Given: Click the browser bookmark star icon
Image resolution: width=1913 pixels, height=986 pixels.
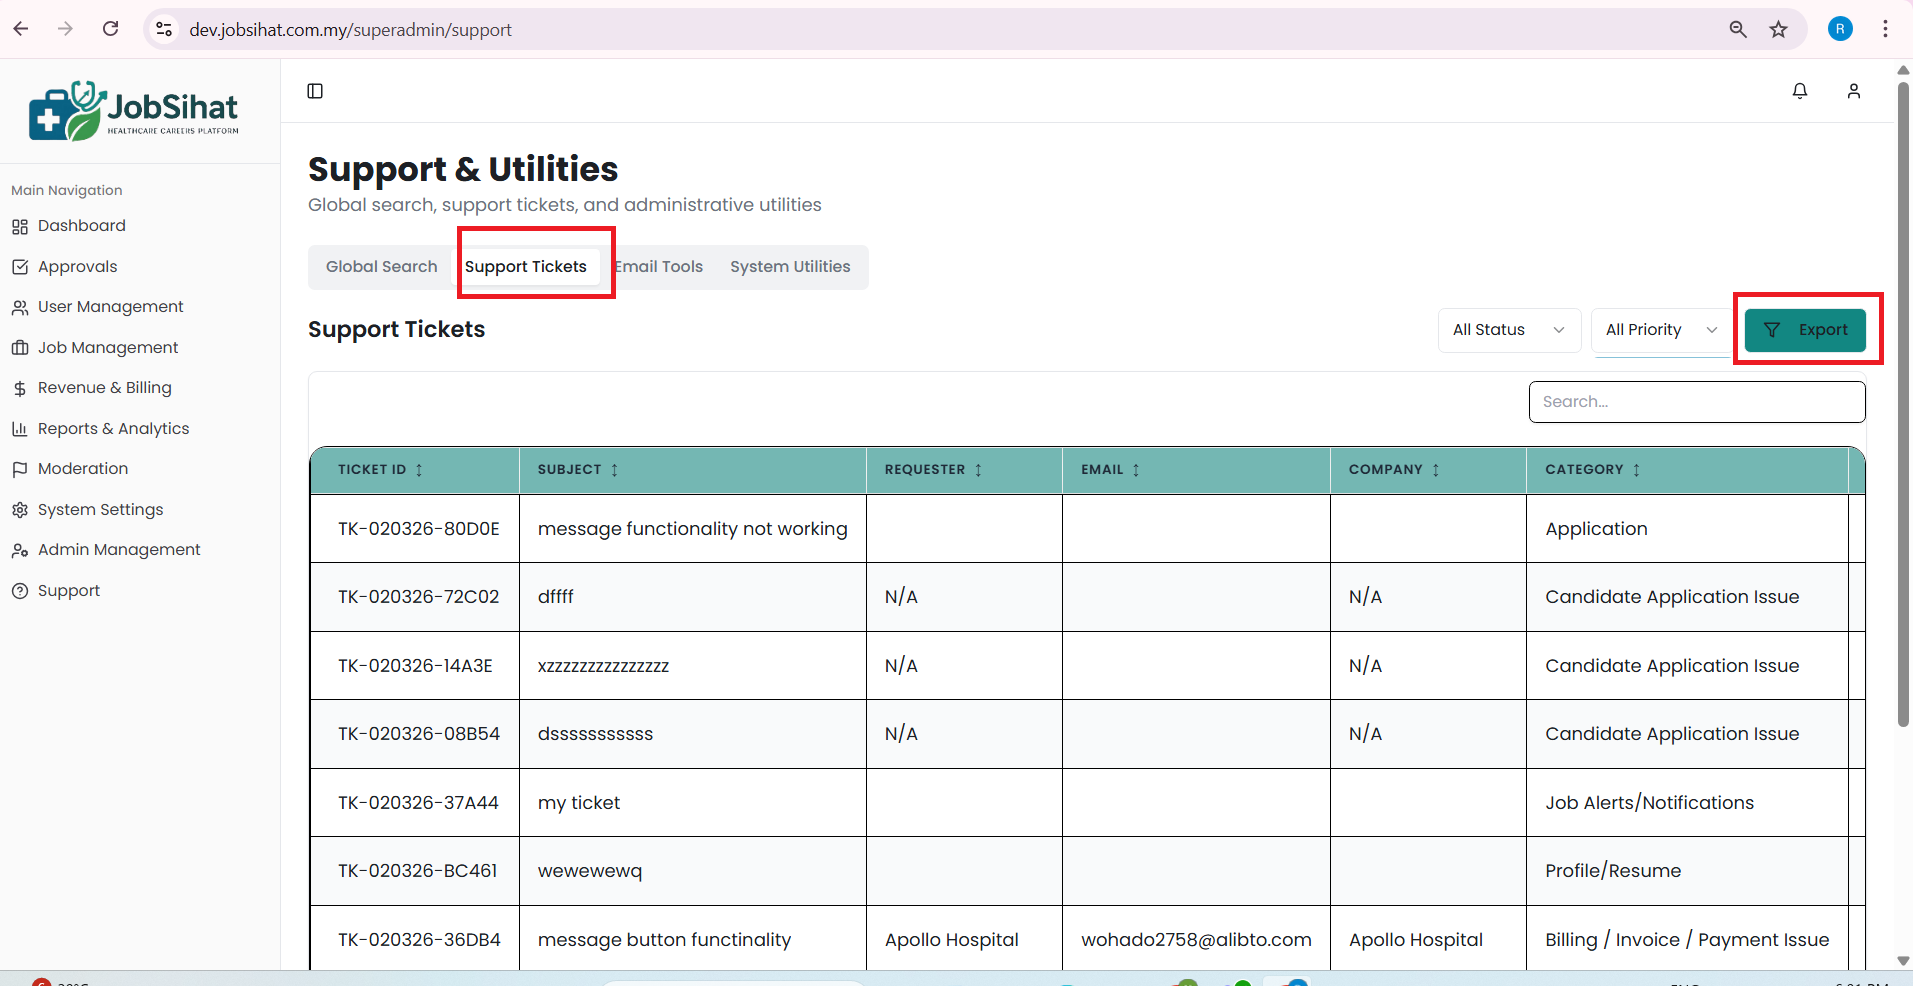Looking at the screenshot, I should pyautogui.click(x=1778, y=29).
